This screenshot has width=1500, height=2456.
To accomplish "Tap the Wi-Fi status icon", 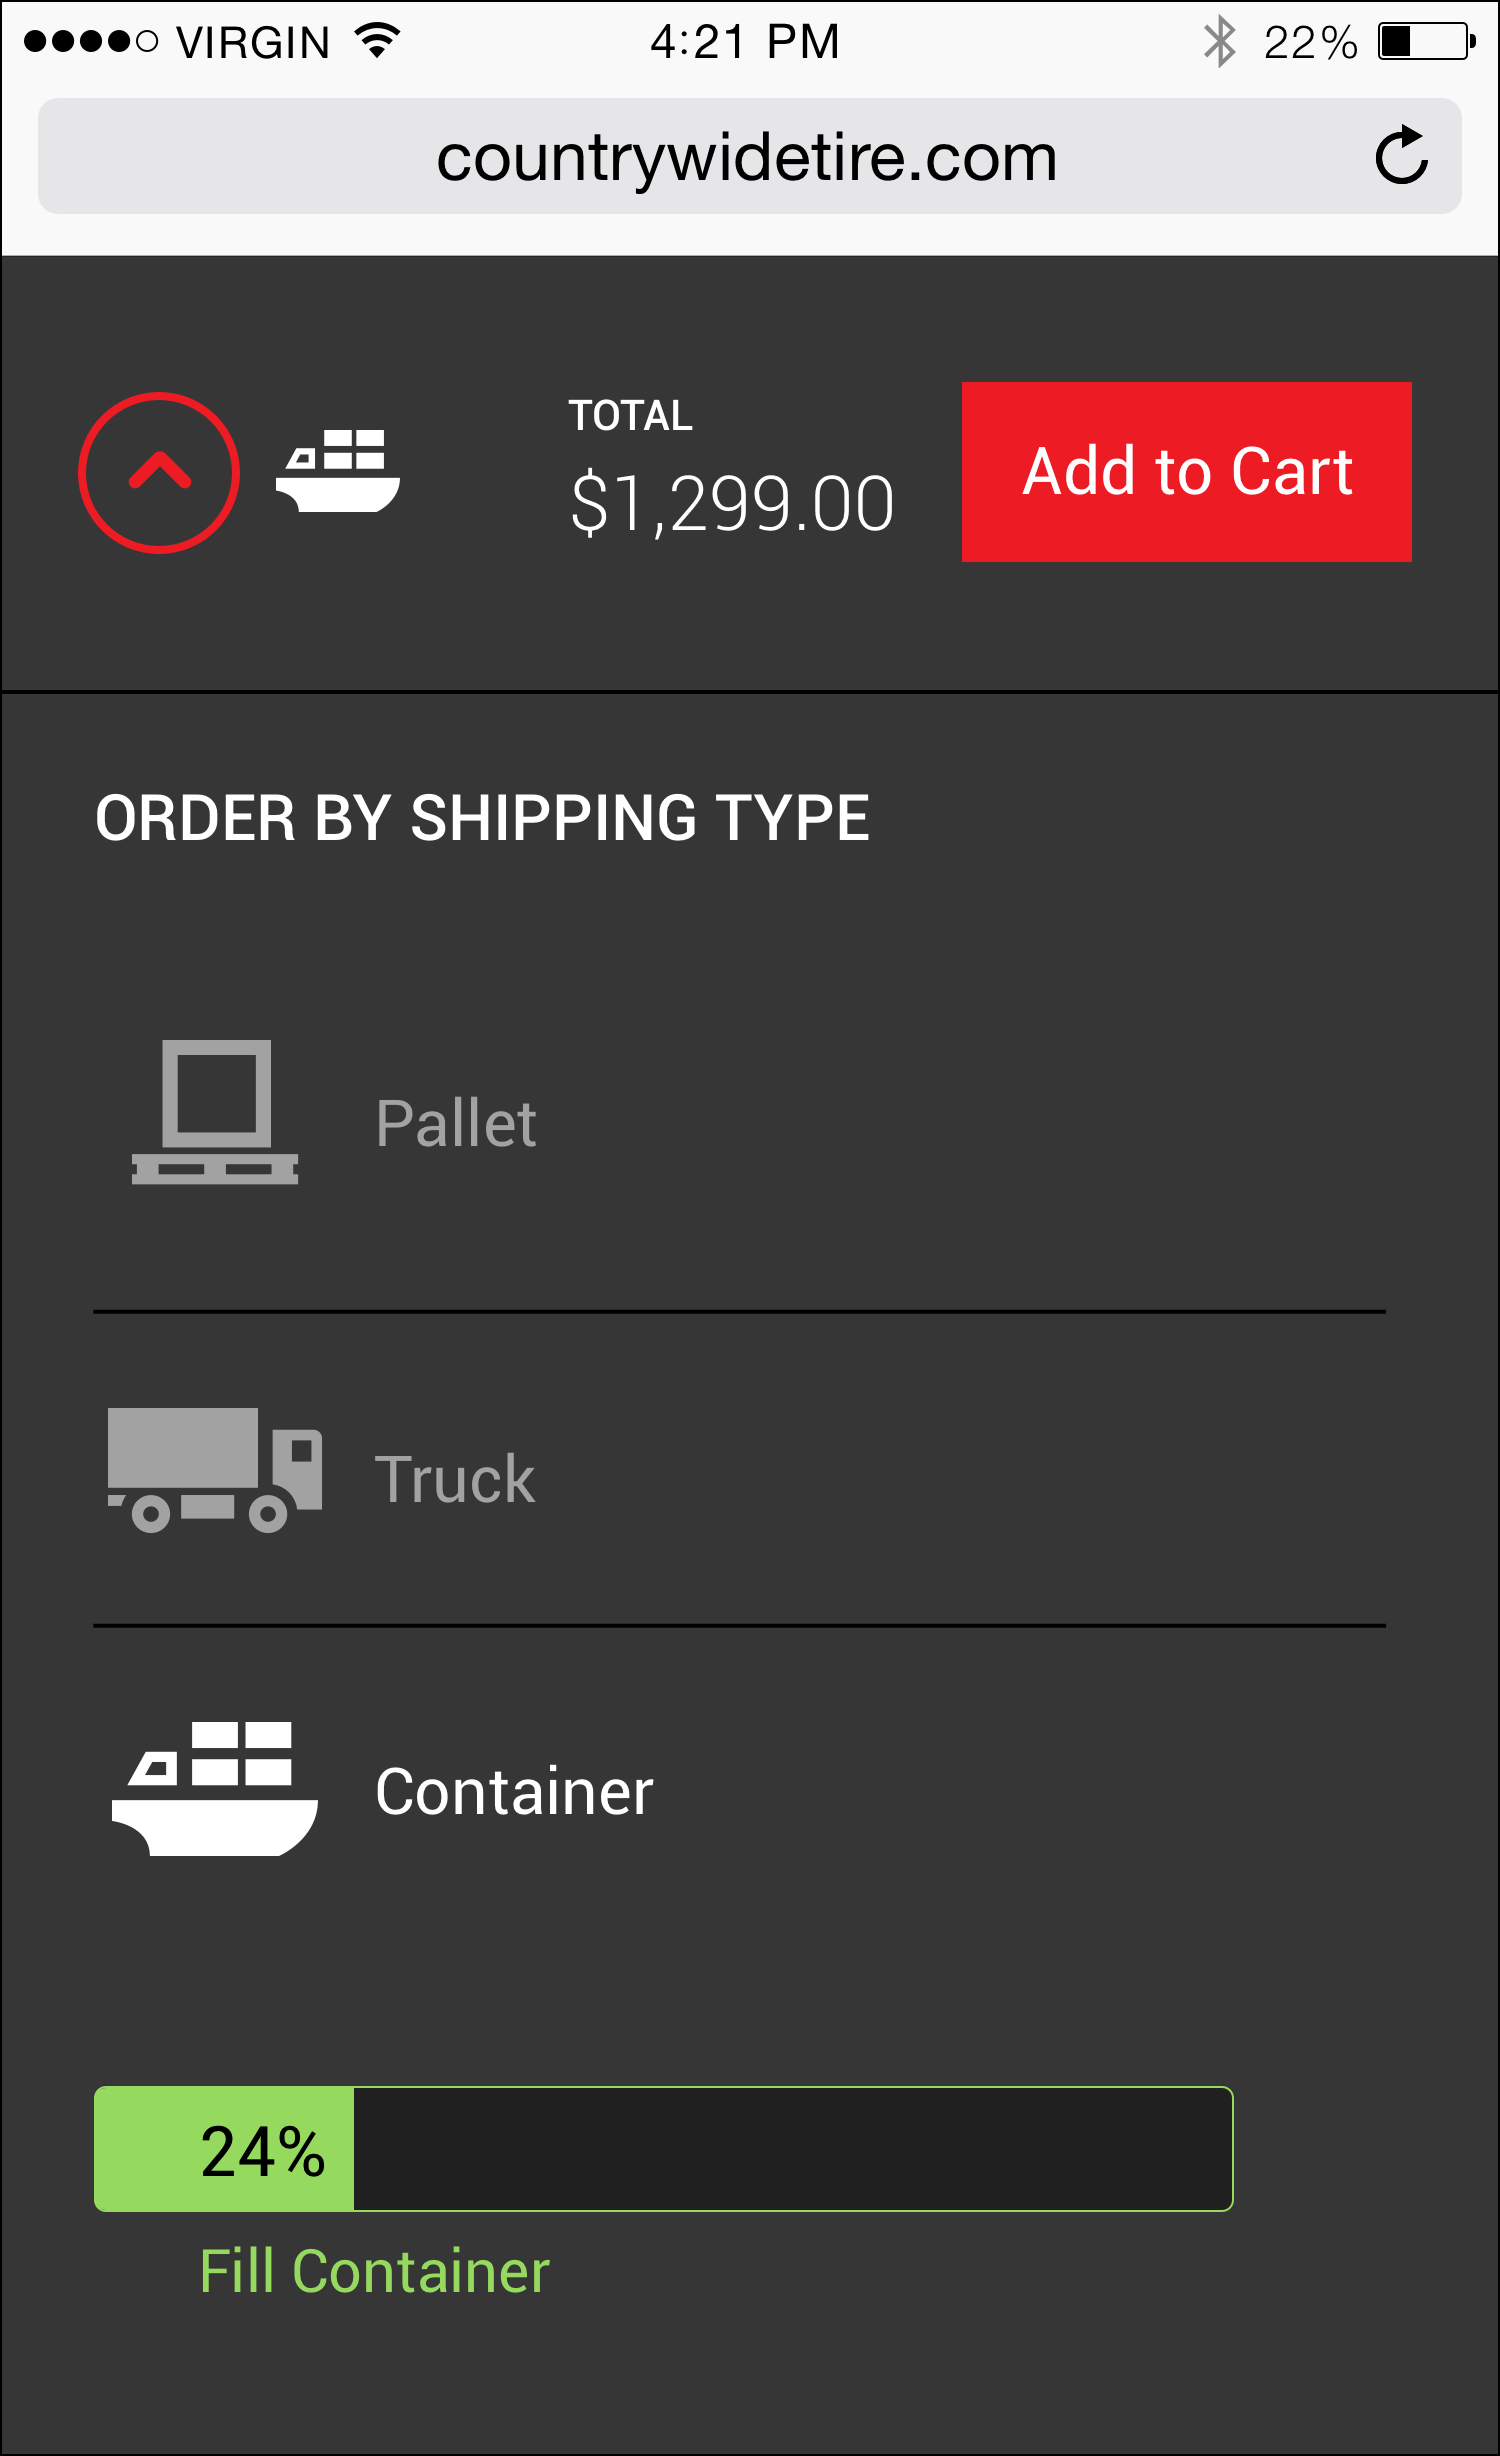I will (x=377, y=41).
